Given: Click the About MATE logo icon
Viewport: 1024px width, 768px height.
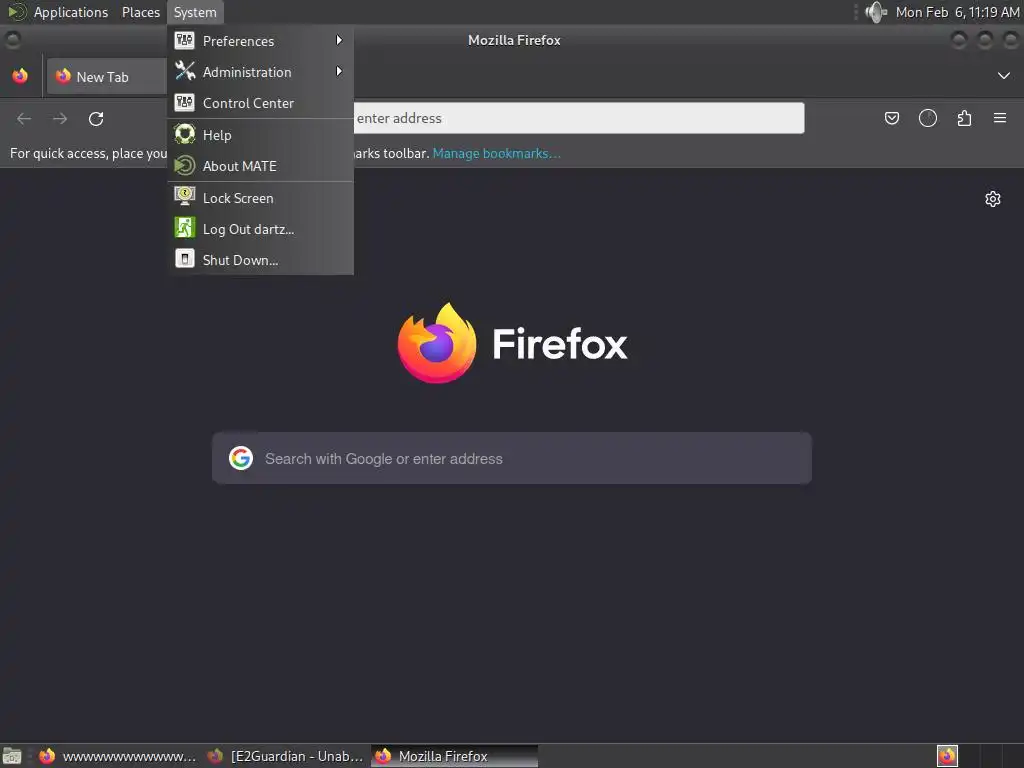Looking at the screenshot, I should click(184, 165).
